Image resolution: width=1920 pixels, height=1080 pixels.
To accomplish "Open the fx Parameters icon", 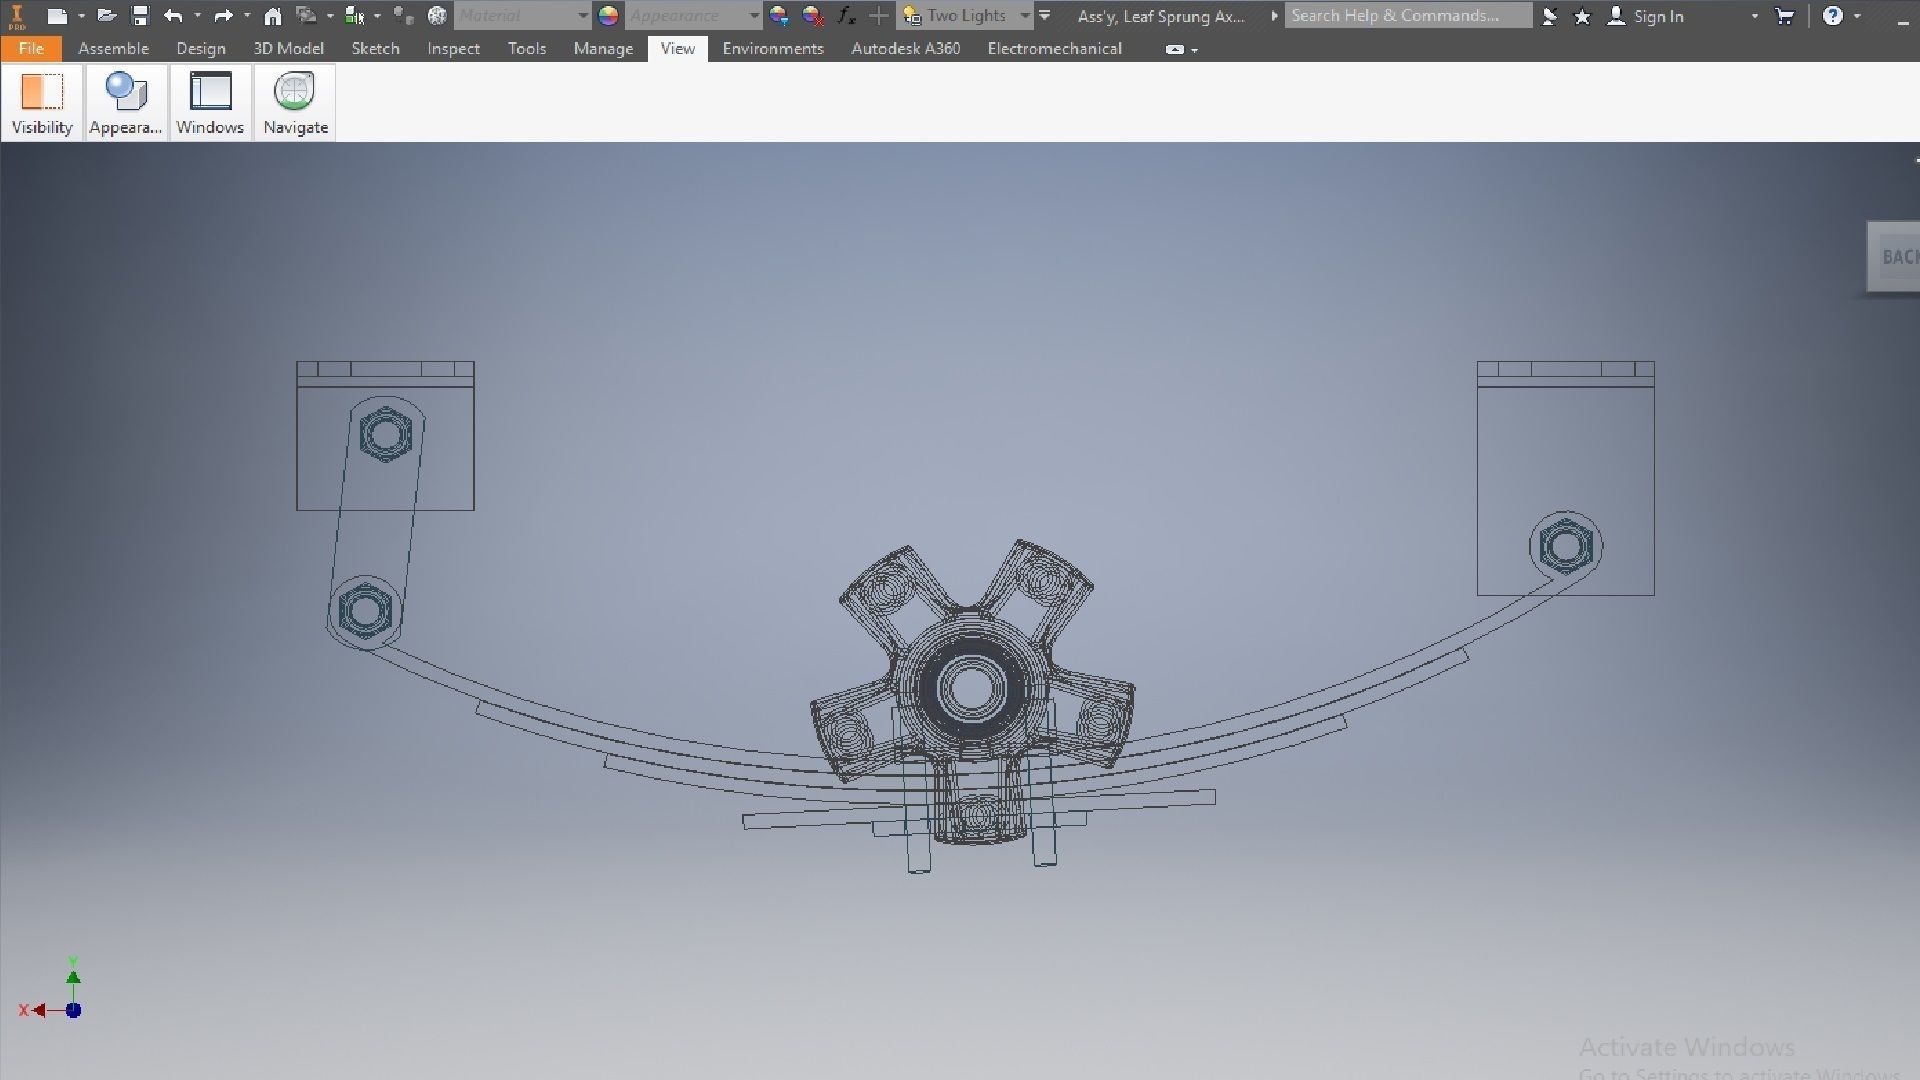I will (846, 16).
